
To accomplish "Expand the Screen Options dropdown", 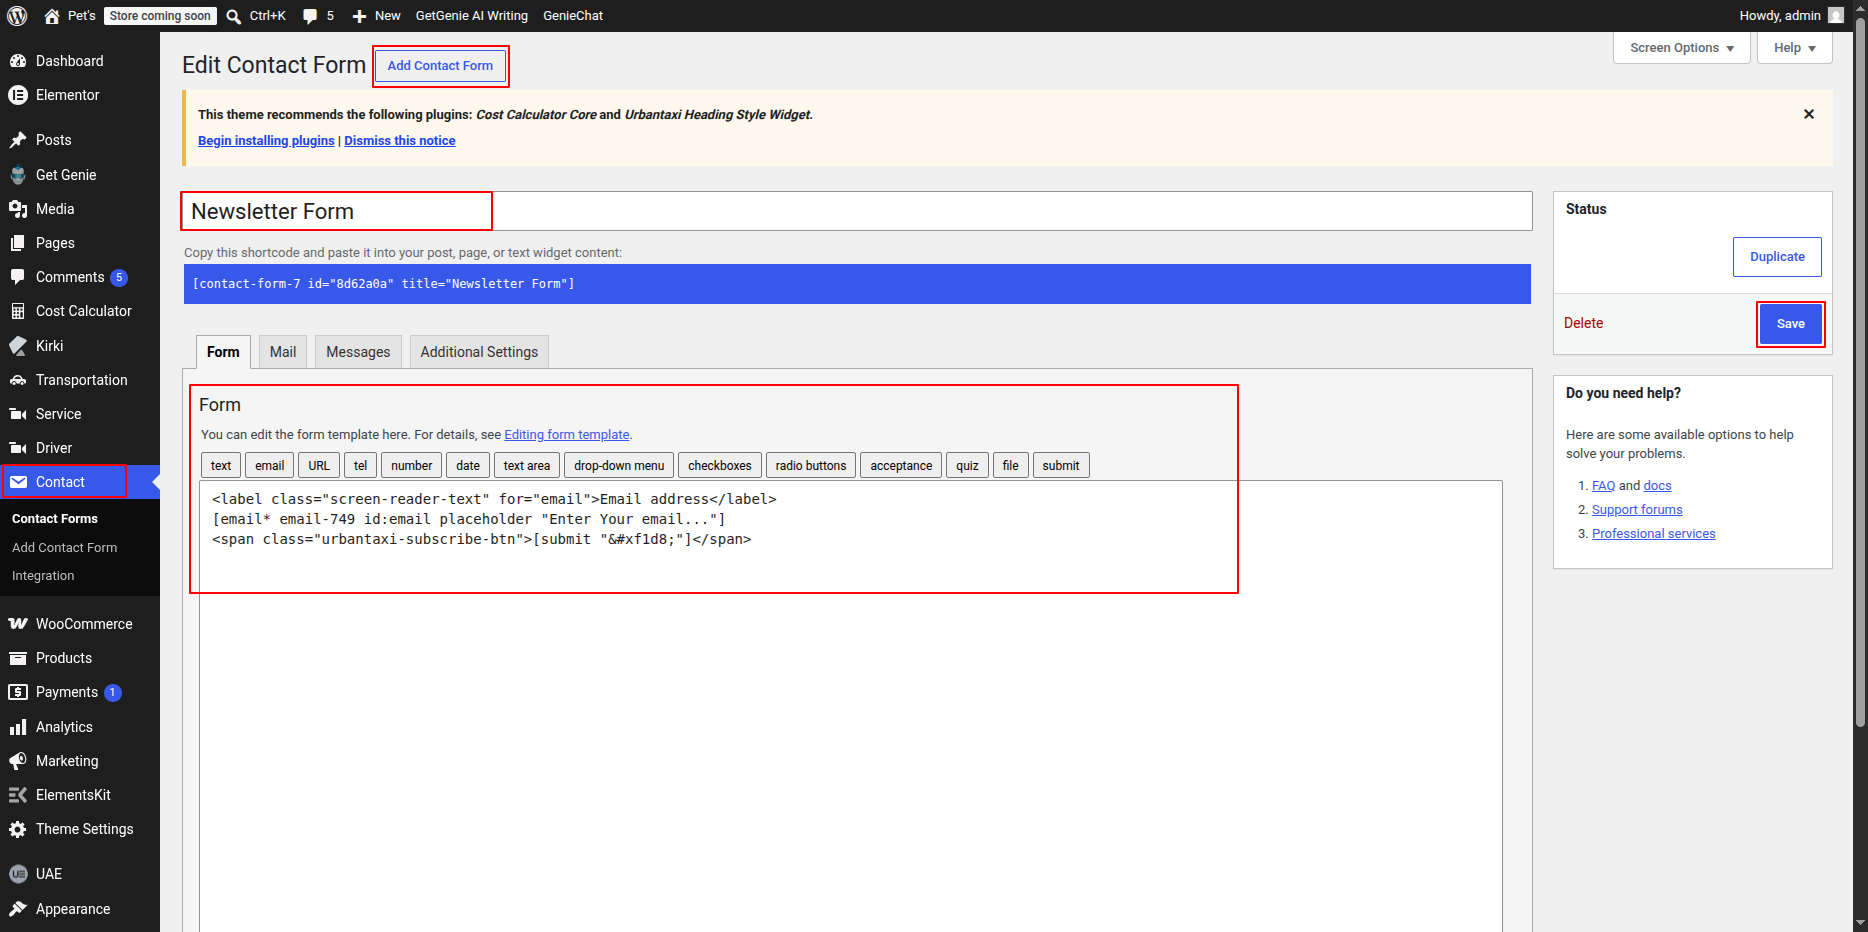I will click(x=1682, y=48).
